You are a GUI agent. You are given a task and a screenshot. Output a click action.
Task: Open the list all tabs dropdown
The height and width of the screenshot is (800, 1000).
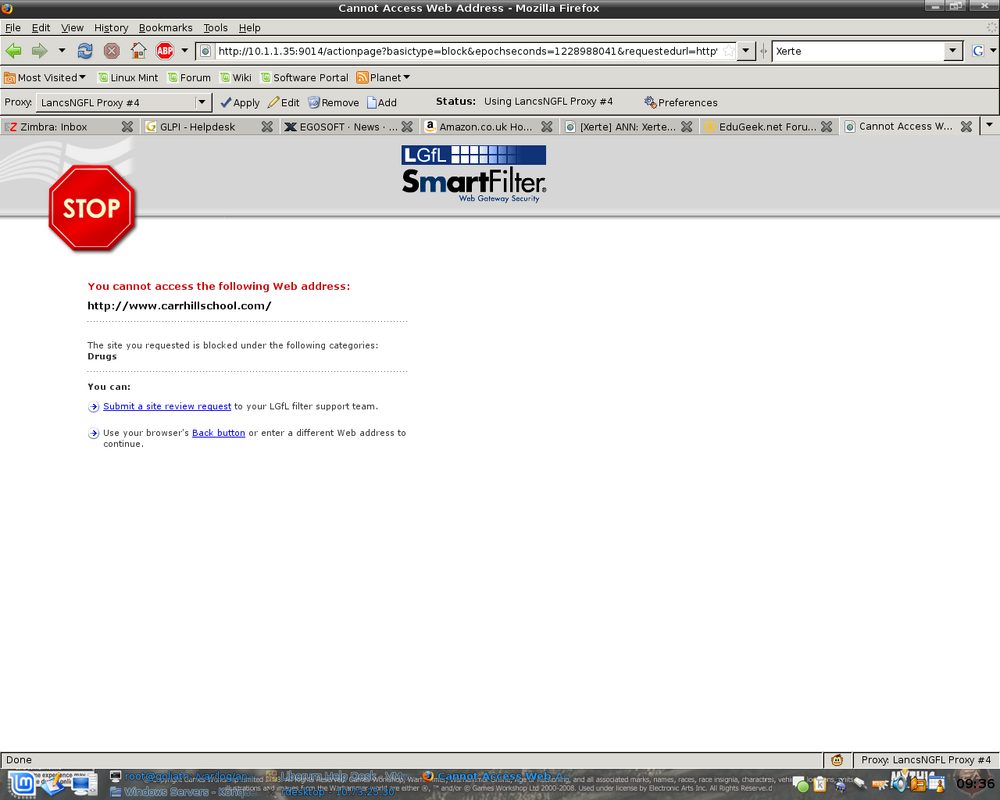(x=989, y=125)
